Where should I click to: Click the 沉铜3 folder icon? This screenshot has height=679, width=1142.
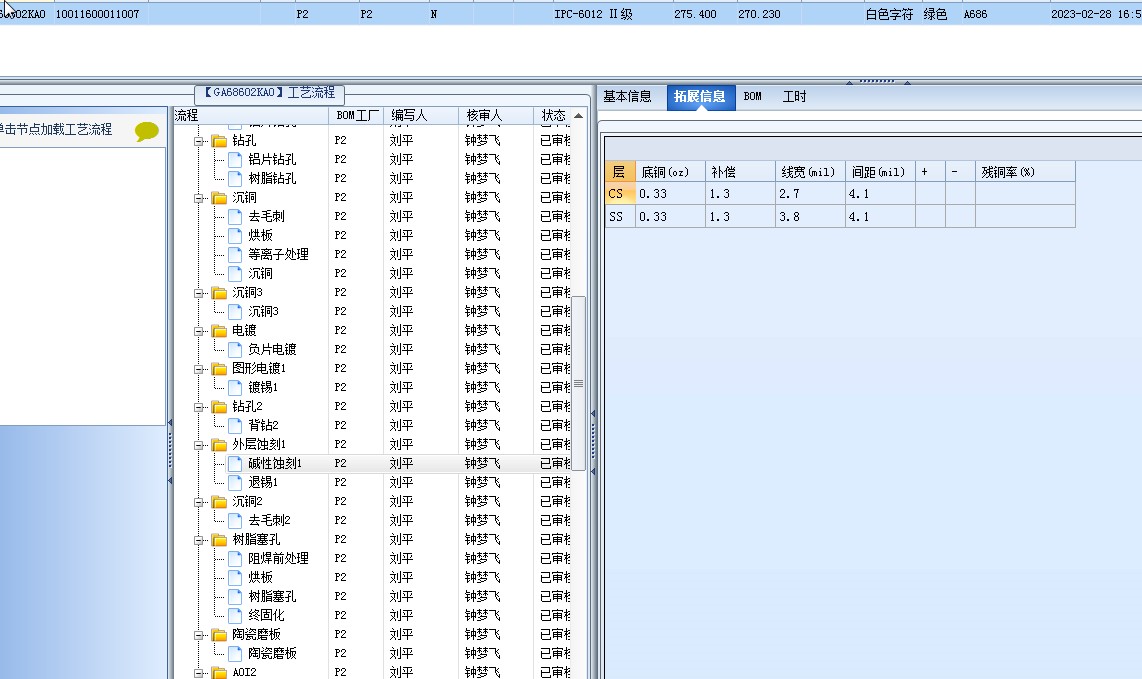point(219,292)
